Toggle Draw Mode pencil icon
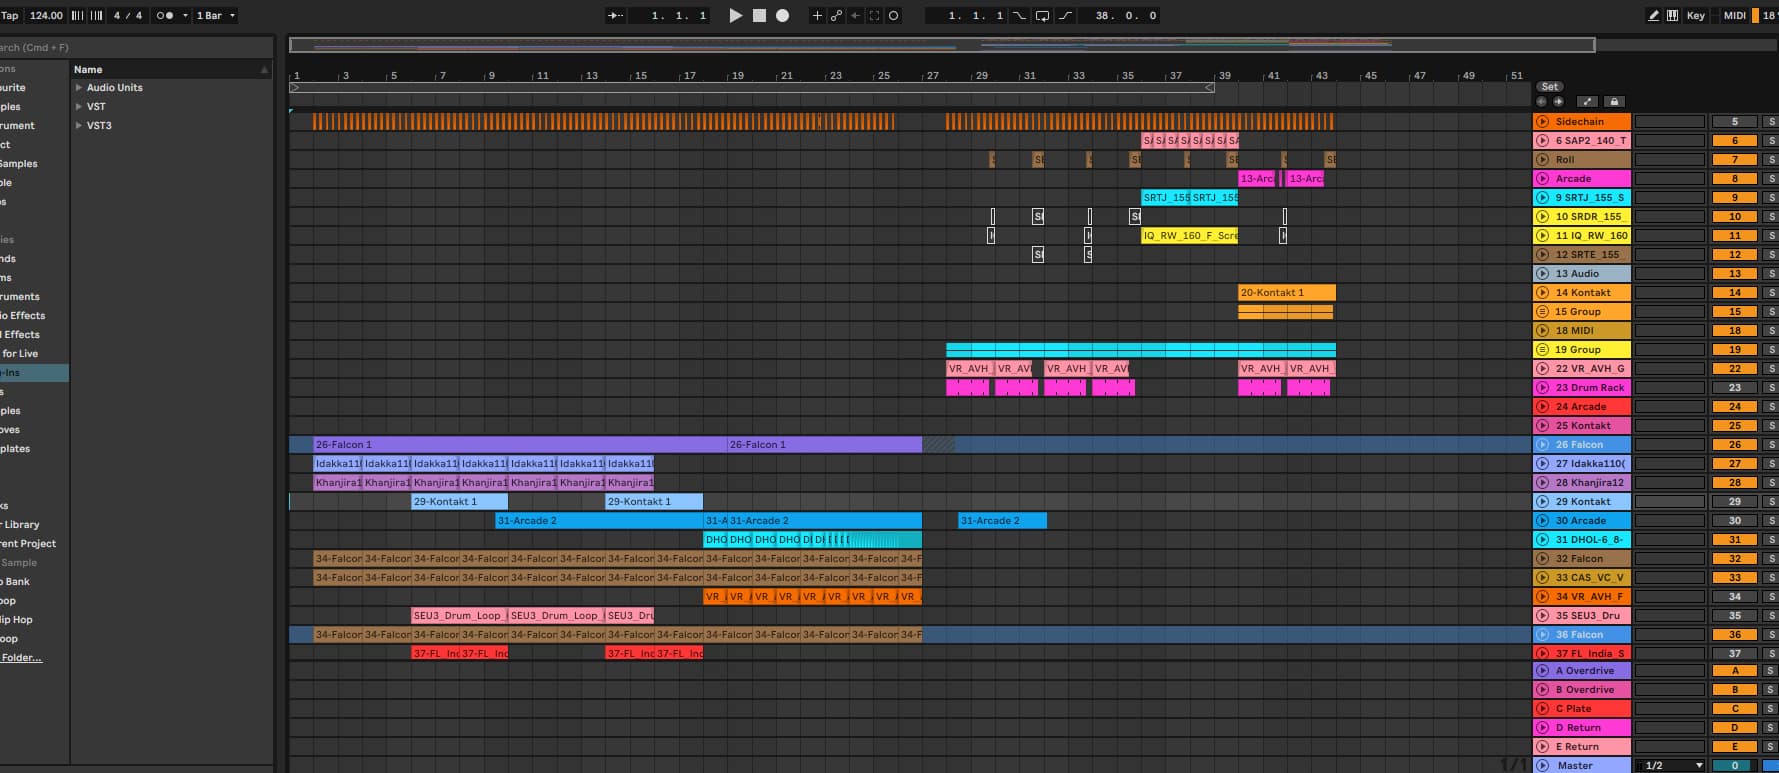Screen dimensions: 1779x773 [1653, 15]
